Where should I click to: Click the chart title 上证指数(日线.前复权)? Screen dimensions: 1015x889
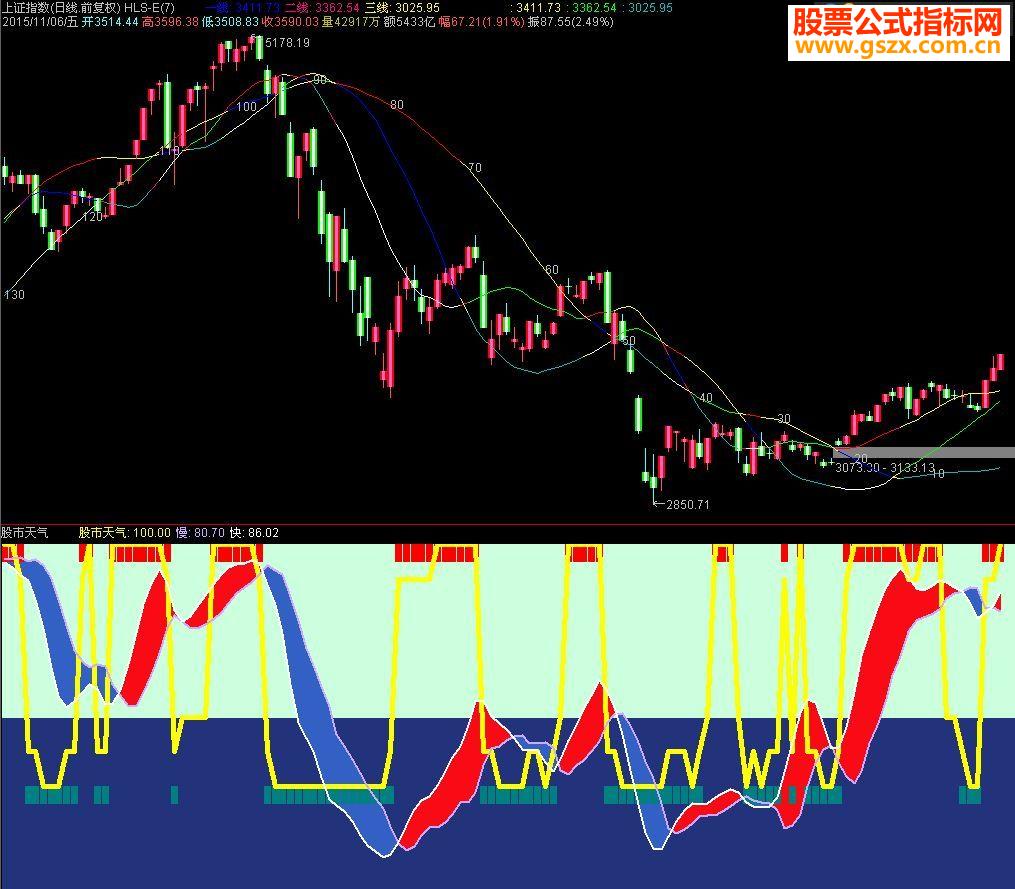(x=61, y=8)
